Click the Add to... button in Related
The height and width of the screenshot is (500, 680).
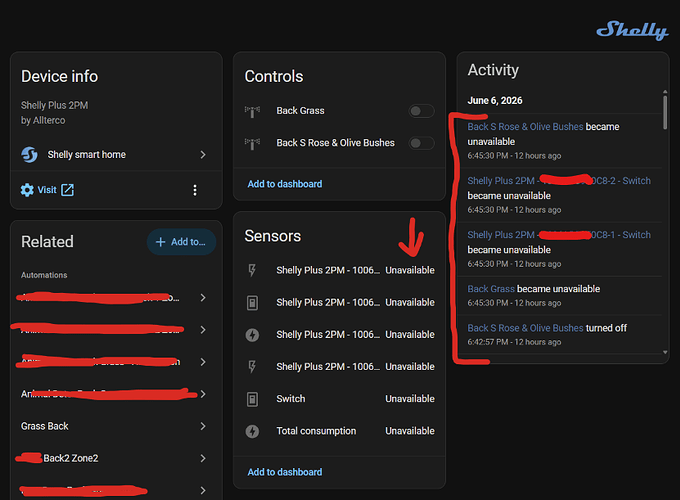pos(181,242)
